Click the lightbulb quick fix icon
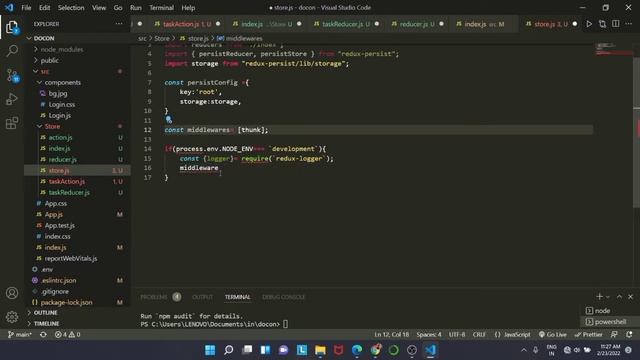The image size is (640, 360). pyautogui.click(x=169, y=120)
